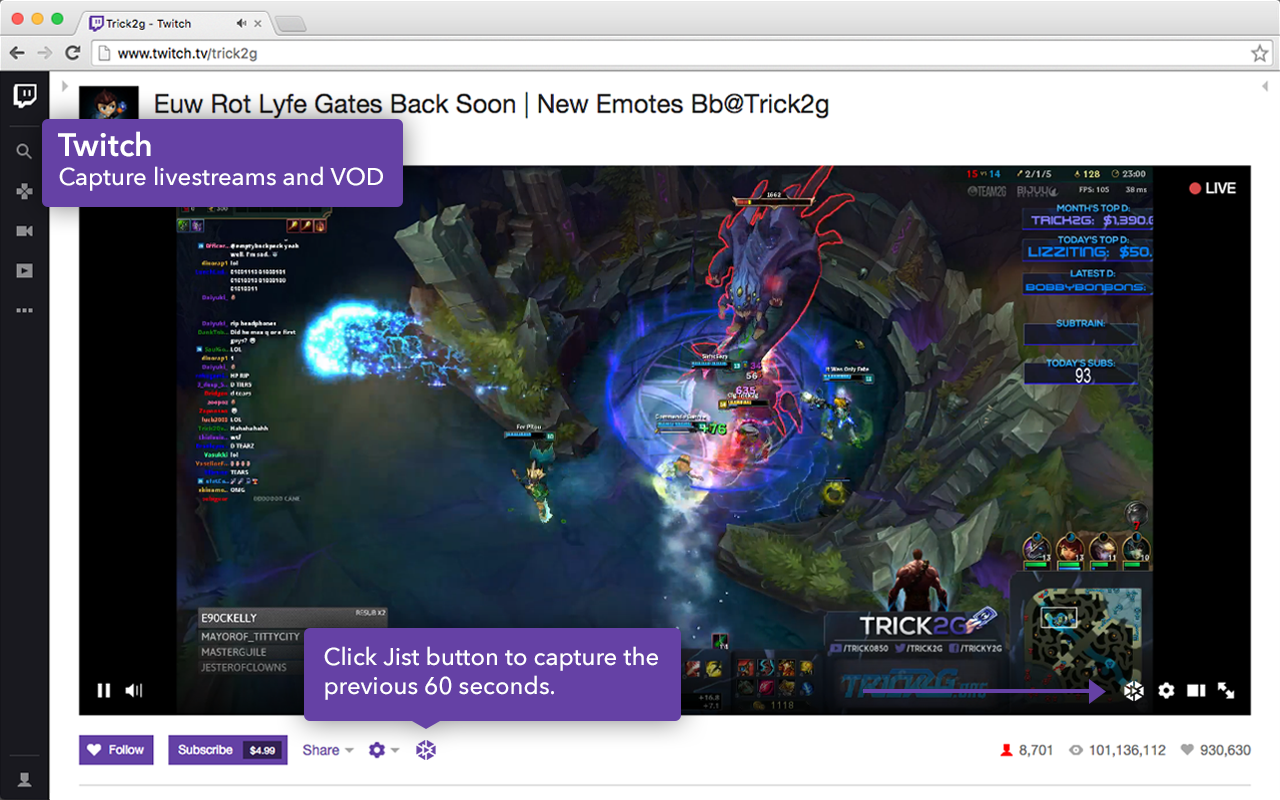Open videos via the play sidebar icon

(24, 270)
